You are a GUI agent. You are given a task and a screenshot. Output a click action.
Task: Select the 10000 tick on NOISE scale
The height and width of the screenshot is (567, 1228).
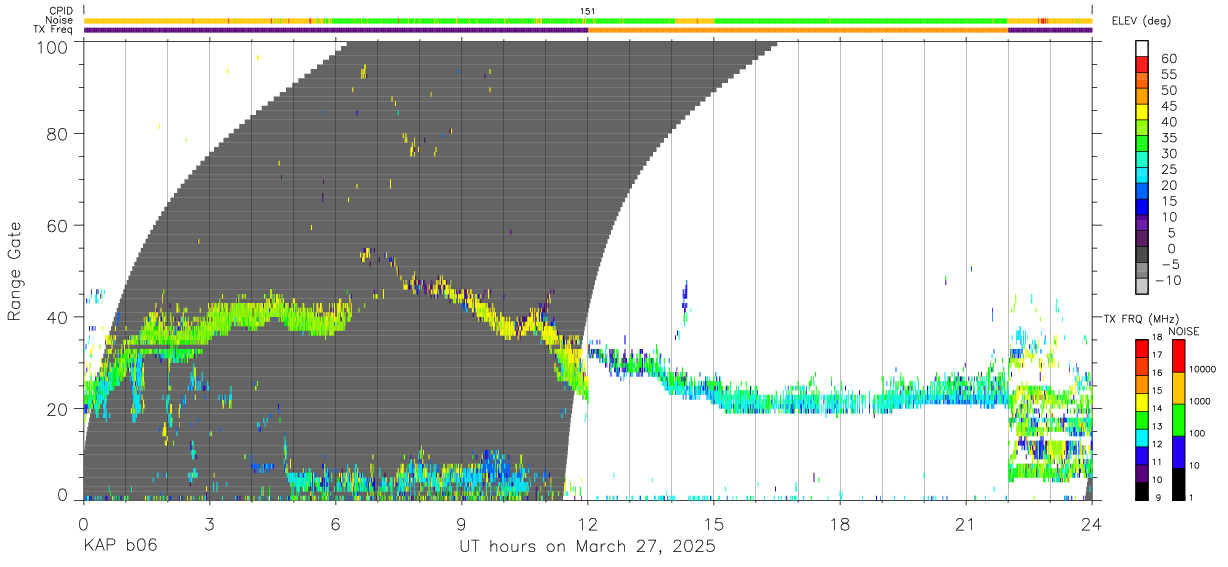point(1204,369)
